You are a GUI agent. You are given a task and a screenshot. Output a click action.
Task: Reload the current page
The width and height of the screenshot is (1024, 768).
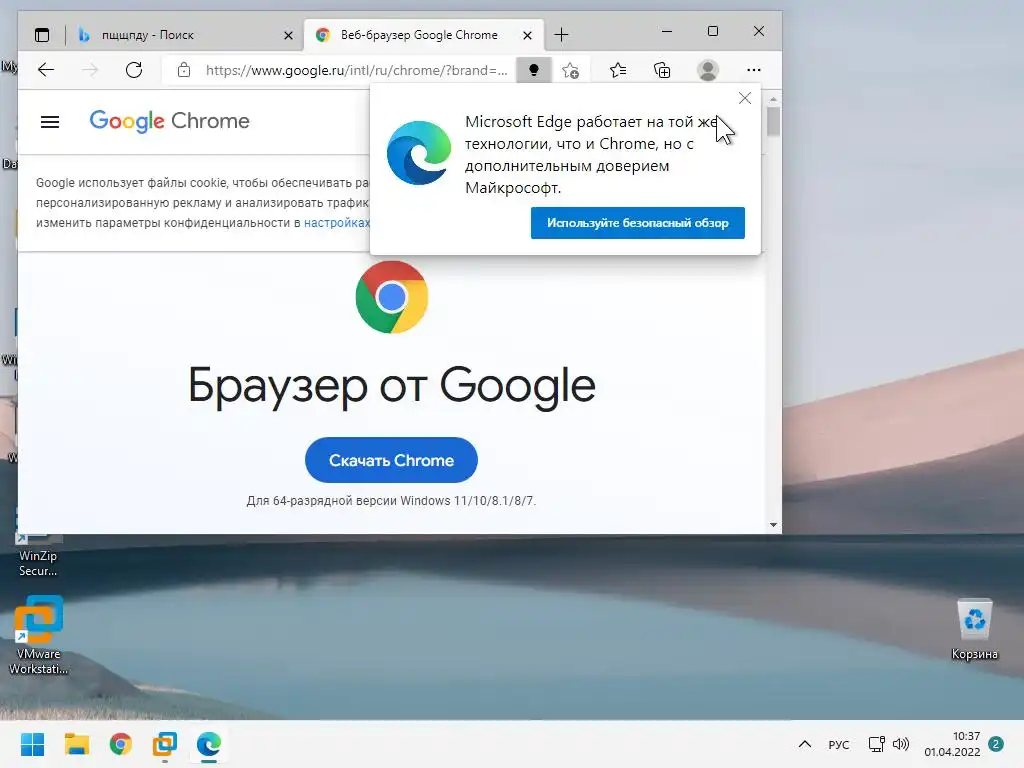point(134,70)
